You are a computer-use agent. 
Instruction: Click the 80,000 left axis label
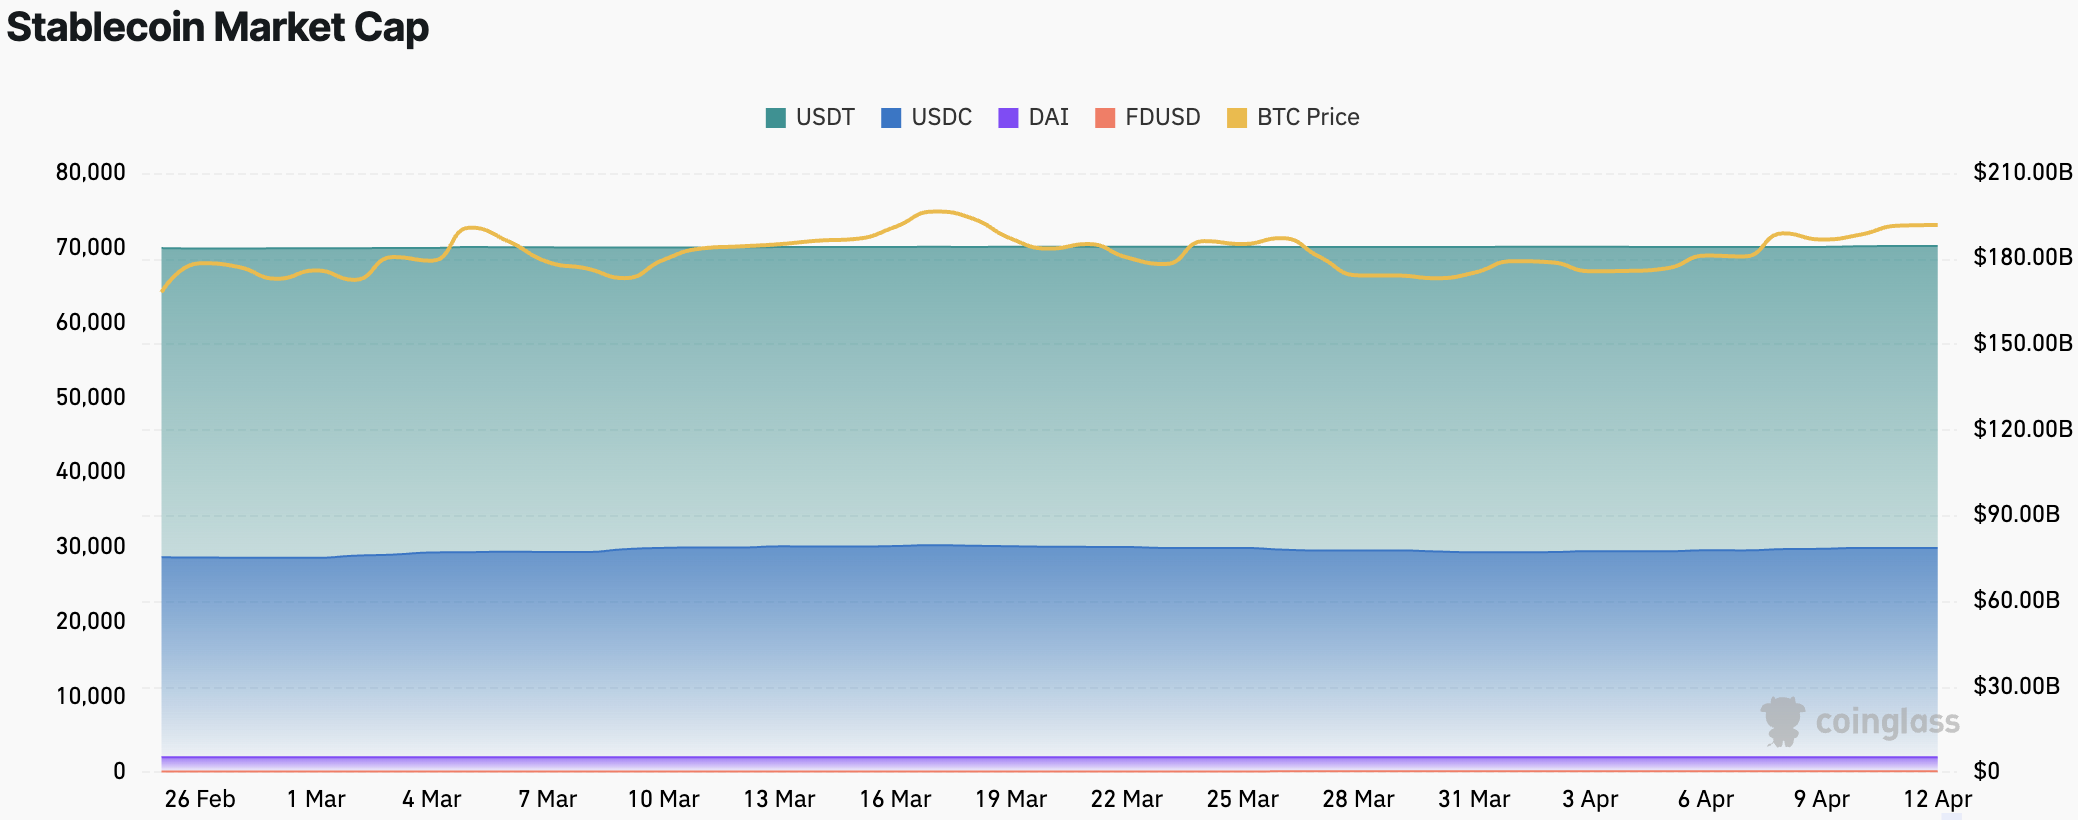(x=91, y=172)
